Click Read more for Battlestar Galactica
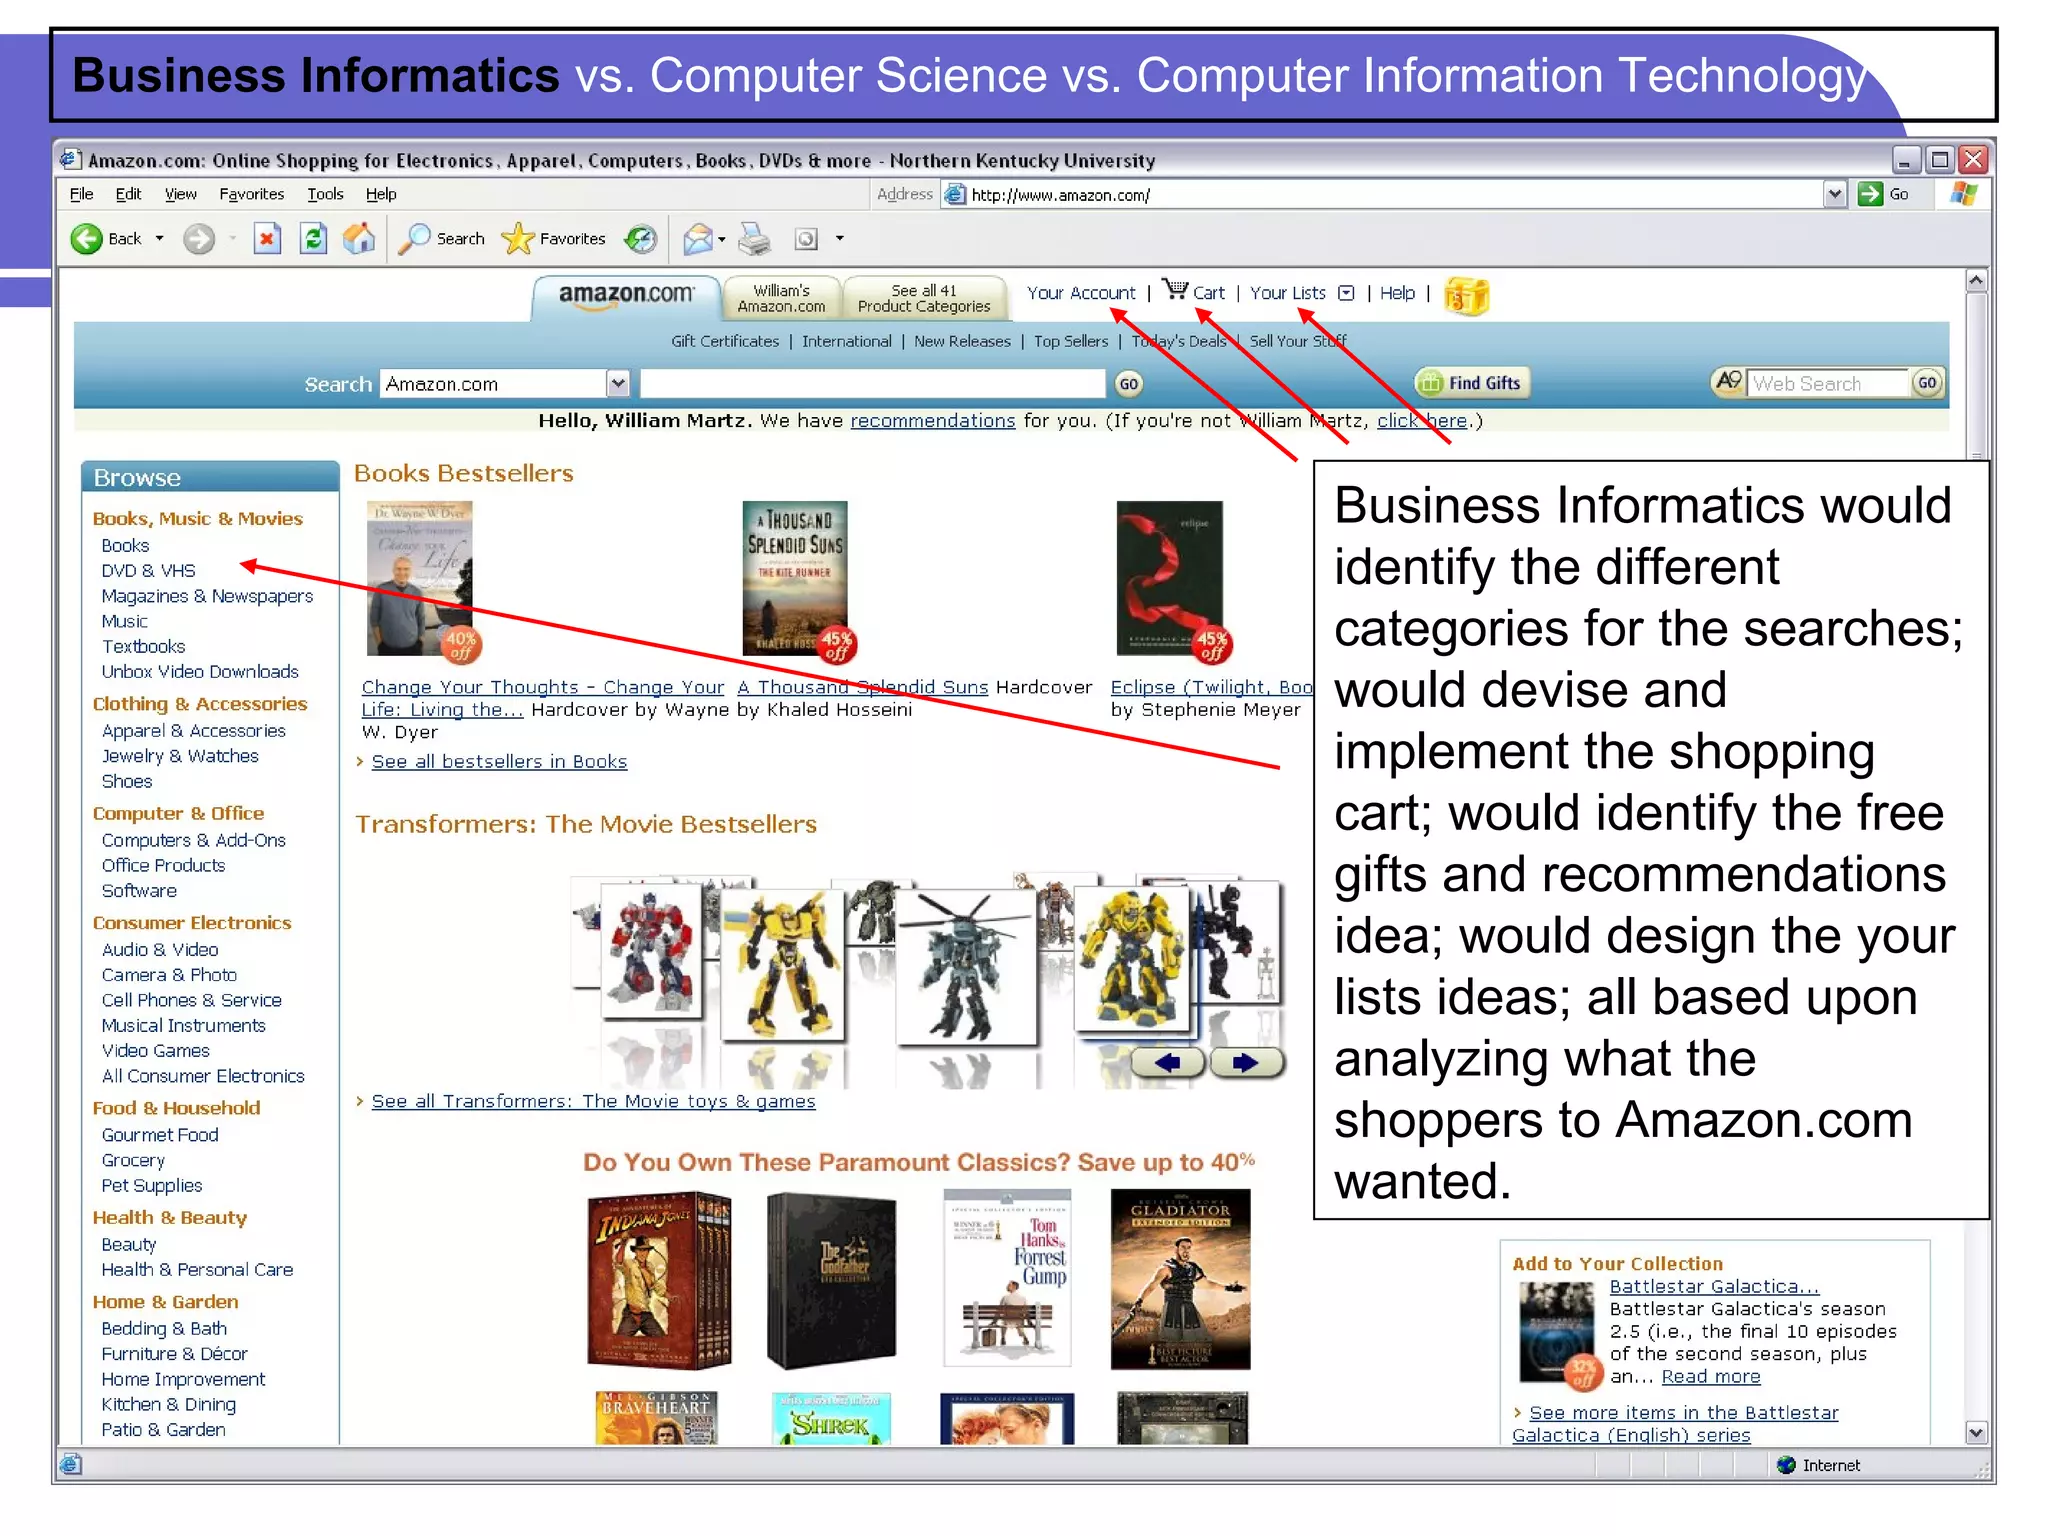The height and width of the screenshot is (1536, 2048). 1711,1377
